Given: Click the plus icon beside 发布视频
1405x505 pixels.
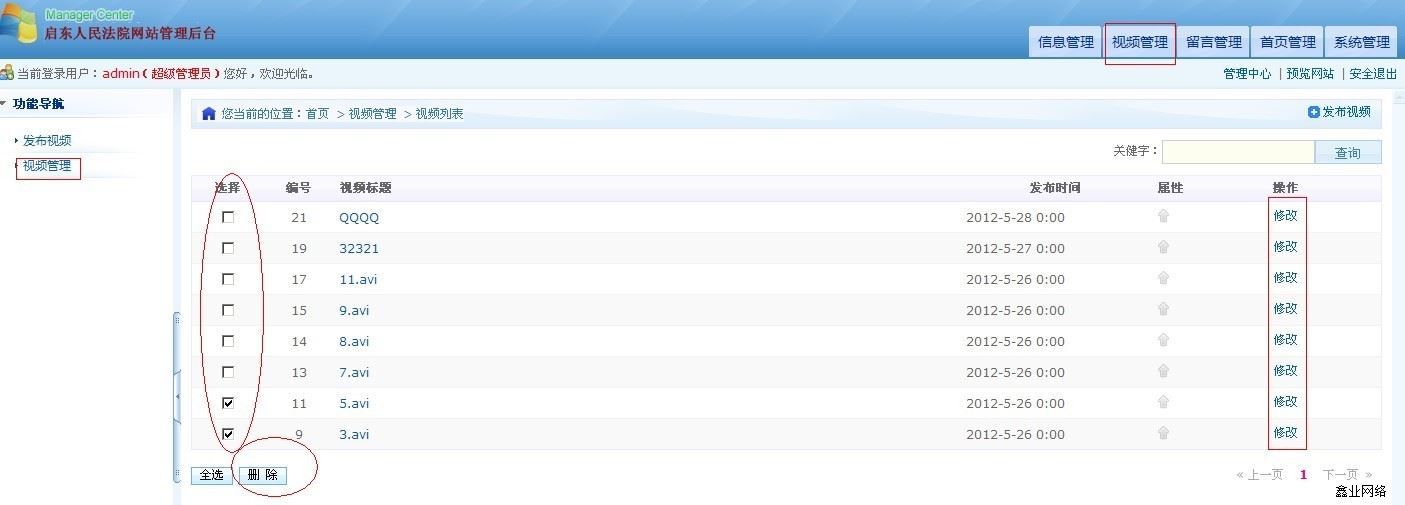Looking at the screenshot, I should pyautogui.click(x=1313, y=112).
